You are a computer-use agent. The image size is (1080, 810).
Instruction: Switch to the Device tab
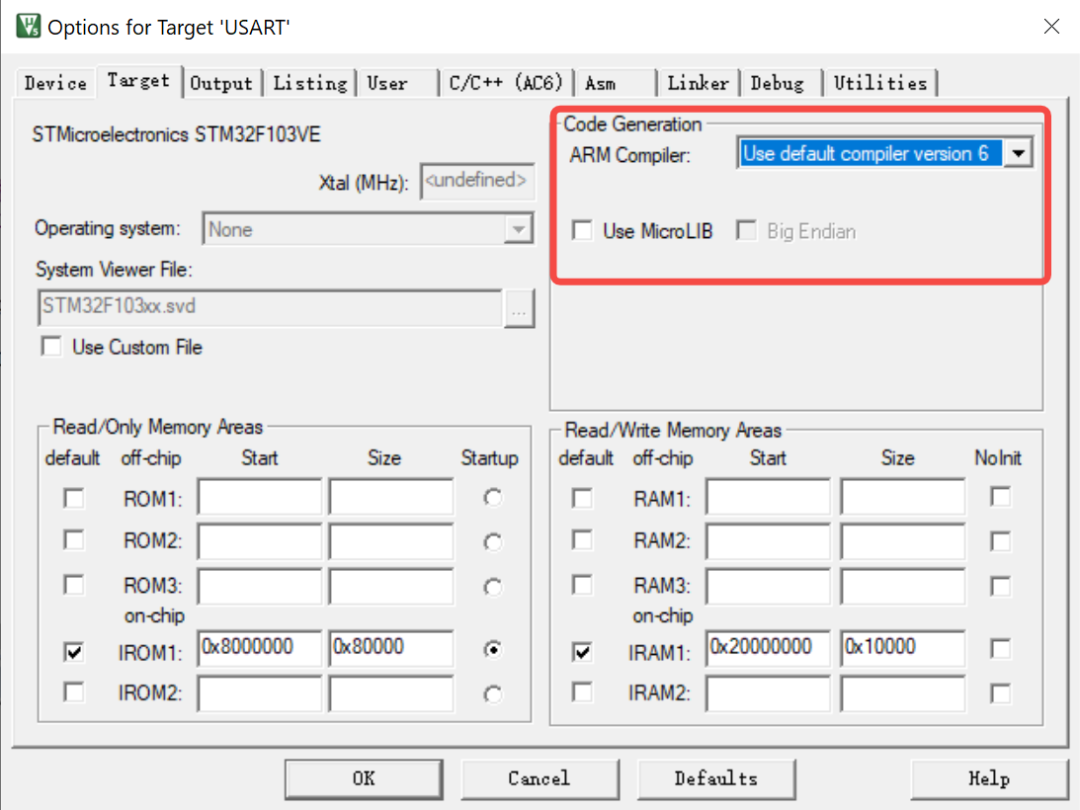click(x=56, y=83)
